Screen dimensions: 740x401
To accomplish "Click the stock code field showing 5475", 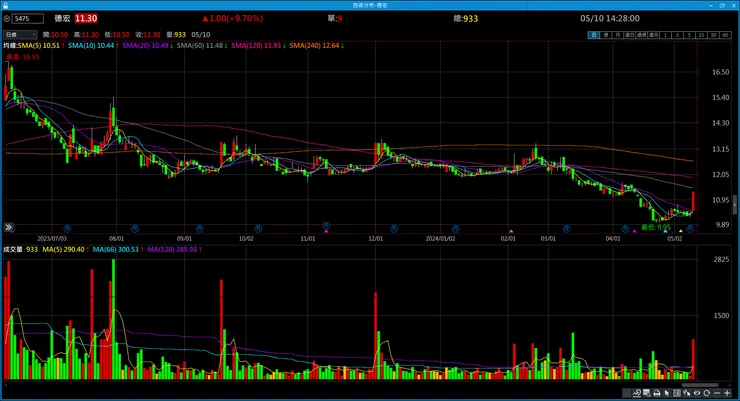I will [28, 18].
